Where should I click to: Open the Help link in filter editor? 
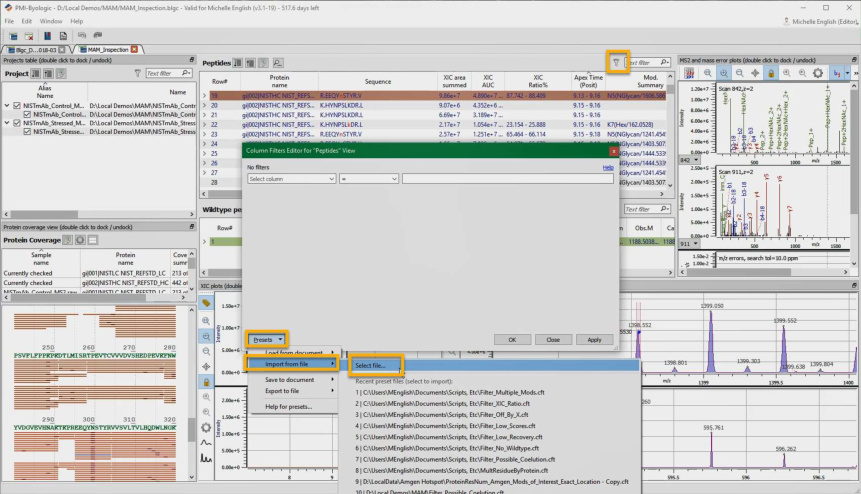[x=608, y=167]
